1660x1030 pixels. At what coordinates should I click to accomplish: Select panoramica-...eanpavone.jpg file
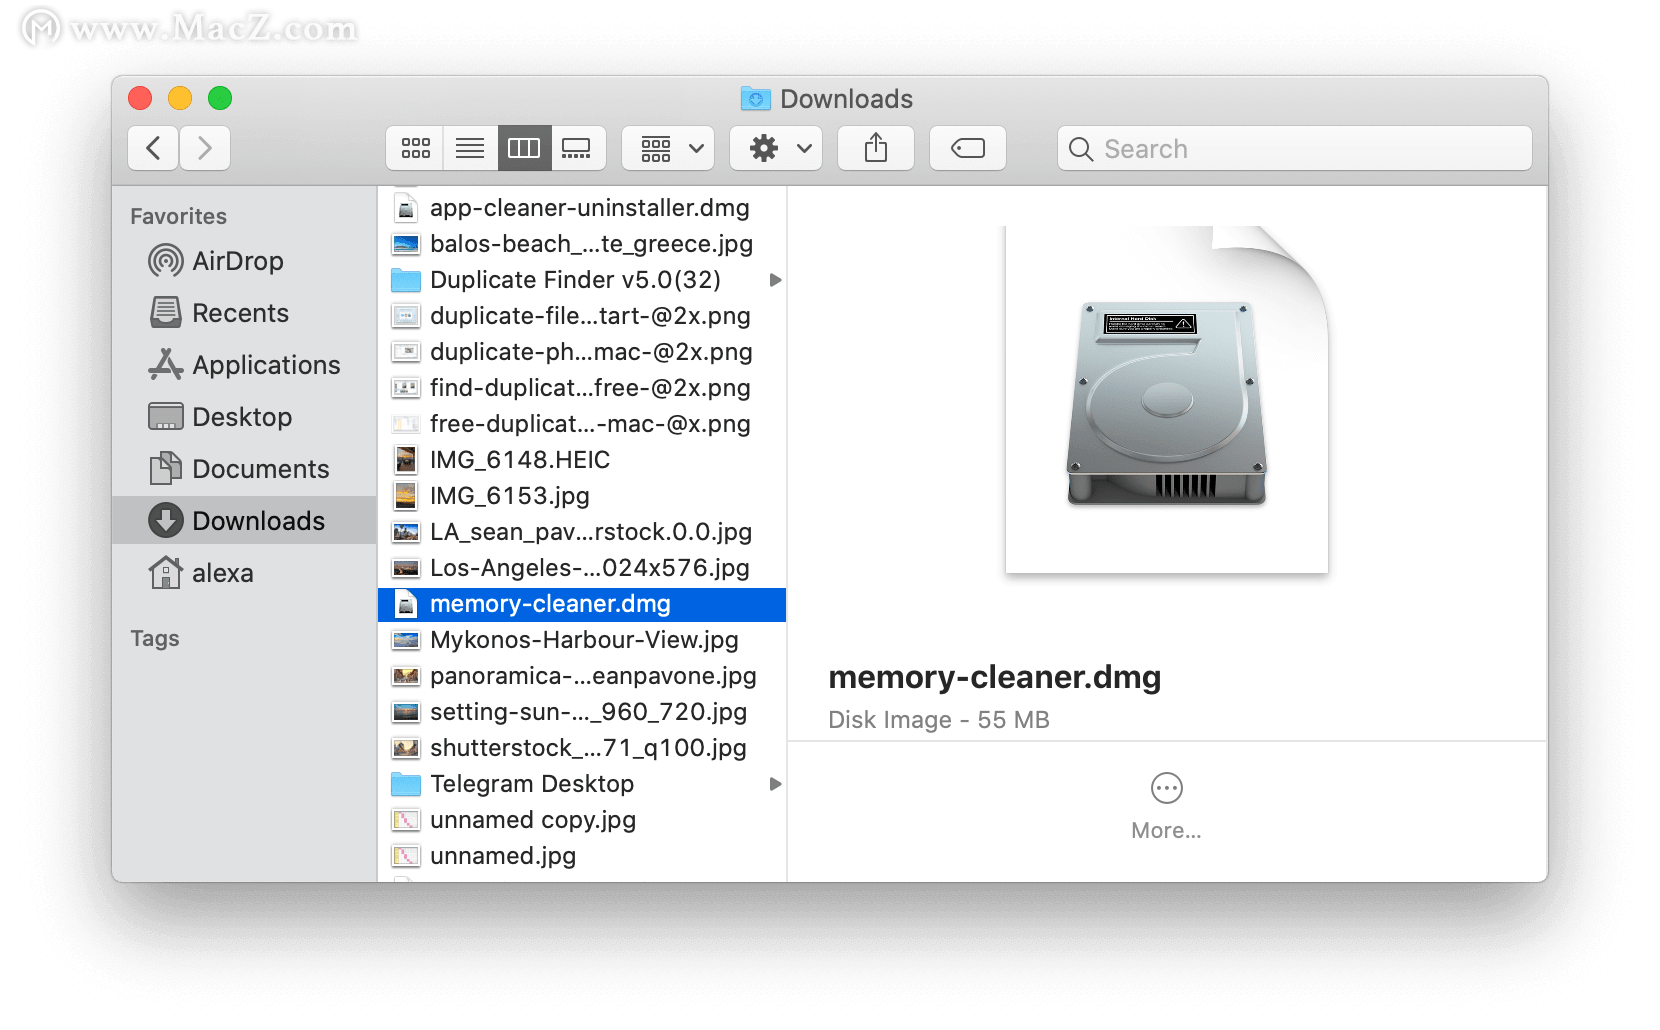[x=582, y=676]
